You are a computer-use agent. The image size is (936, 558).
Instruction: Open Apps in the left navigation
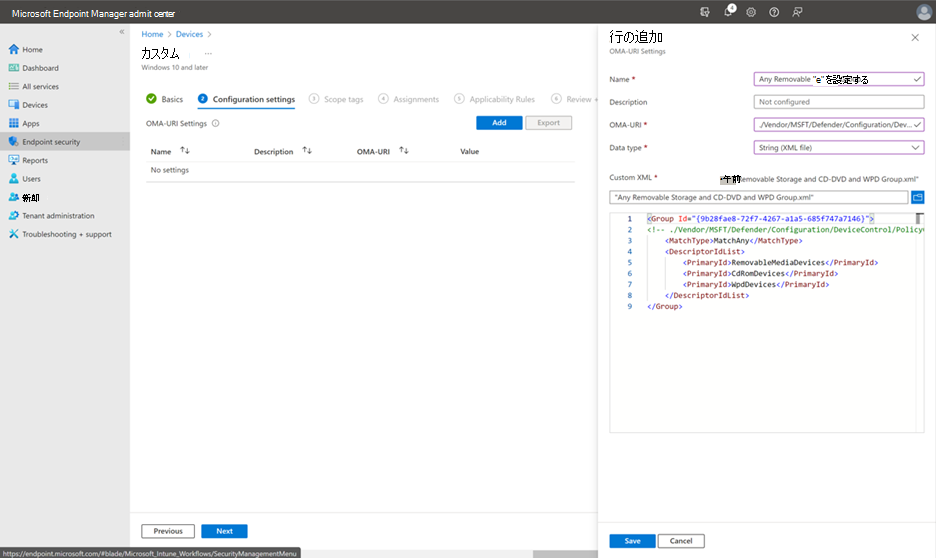(30, 124)
